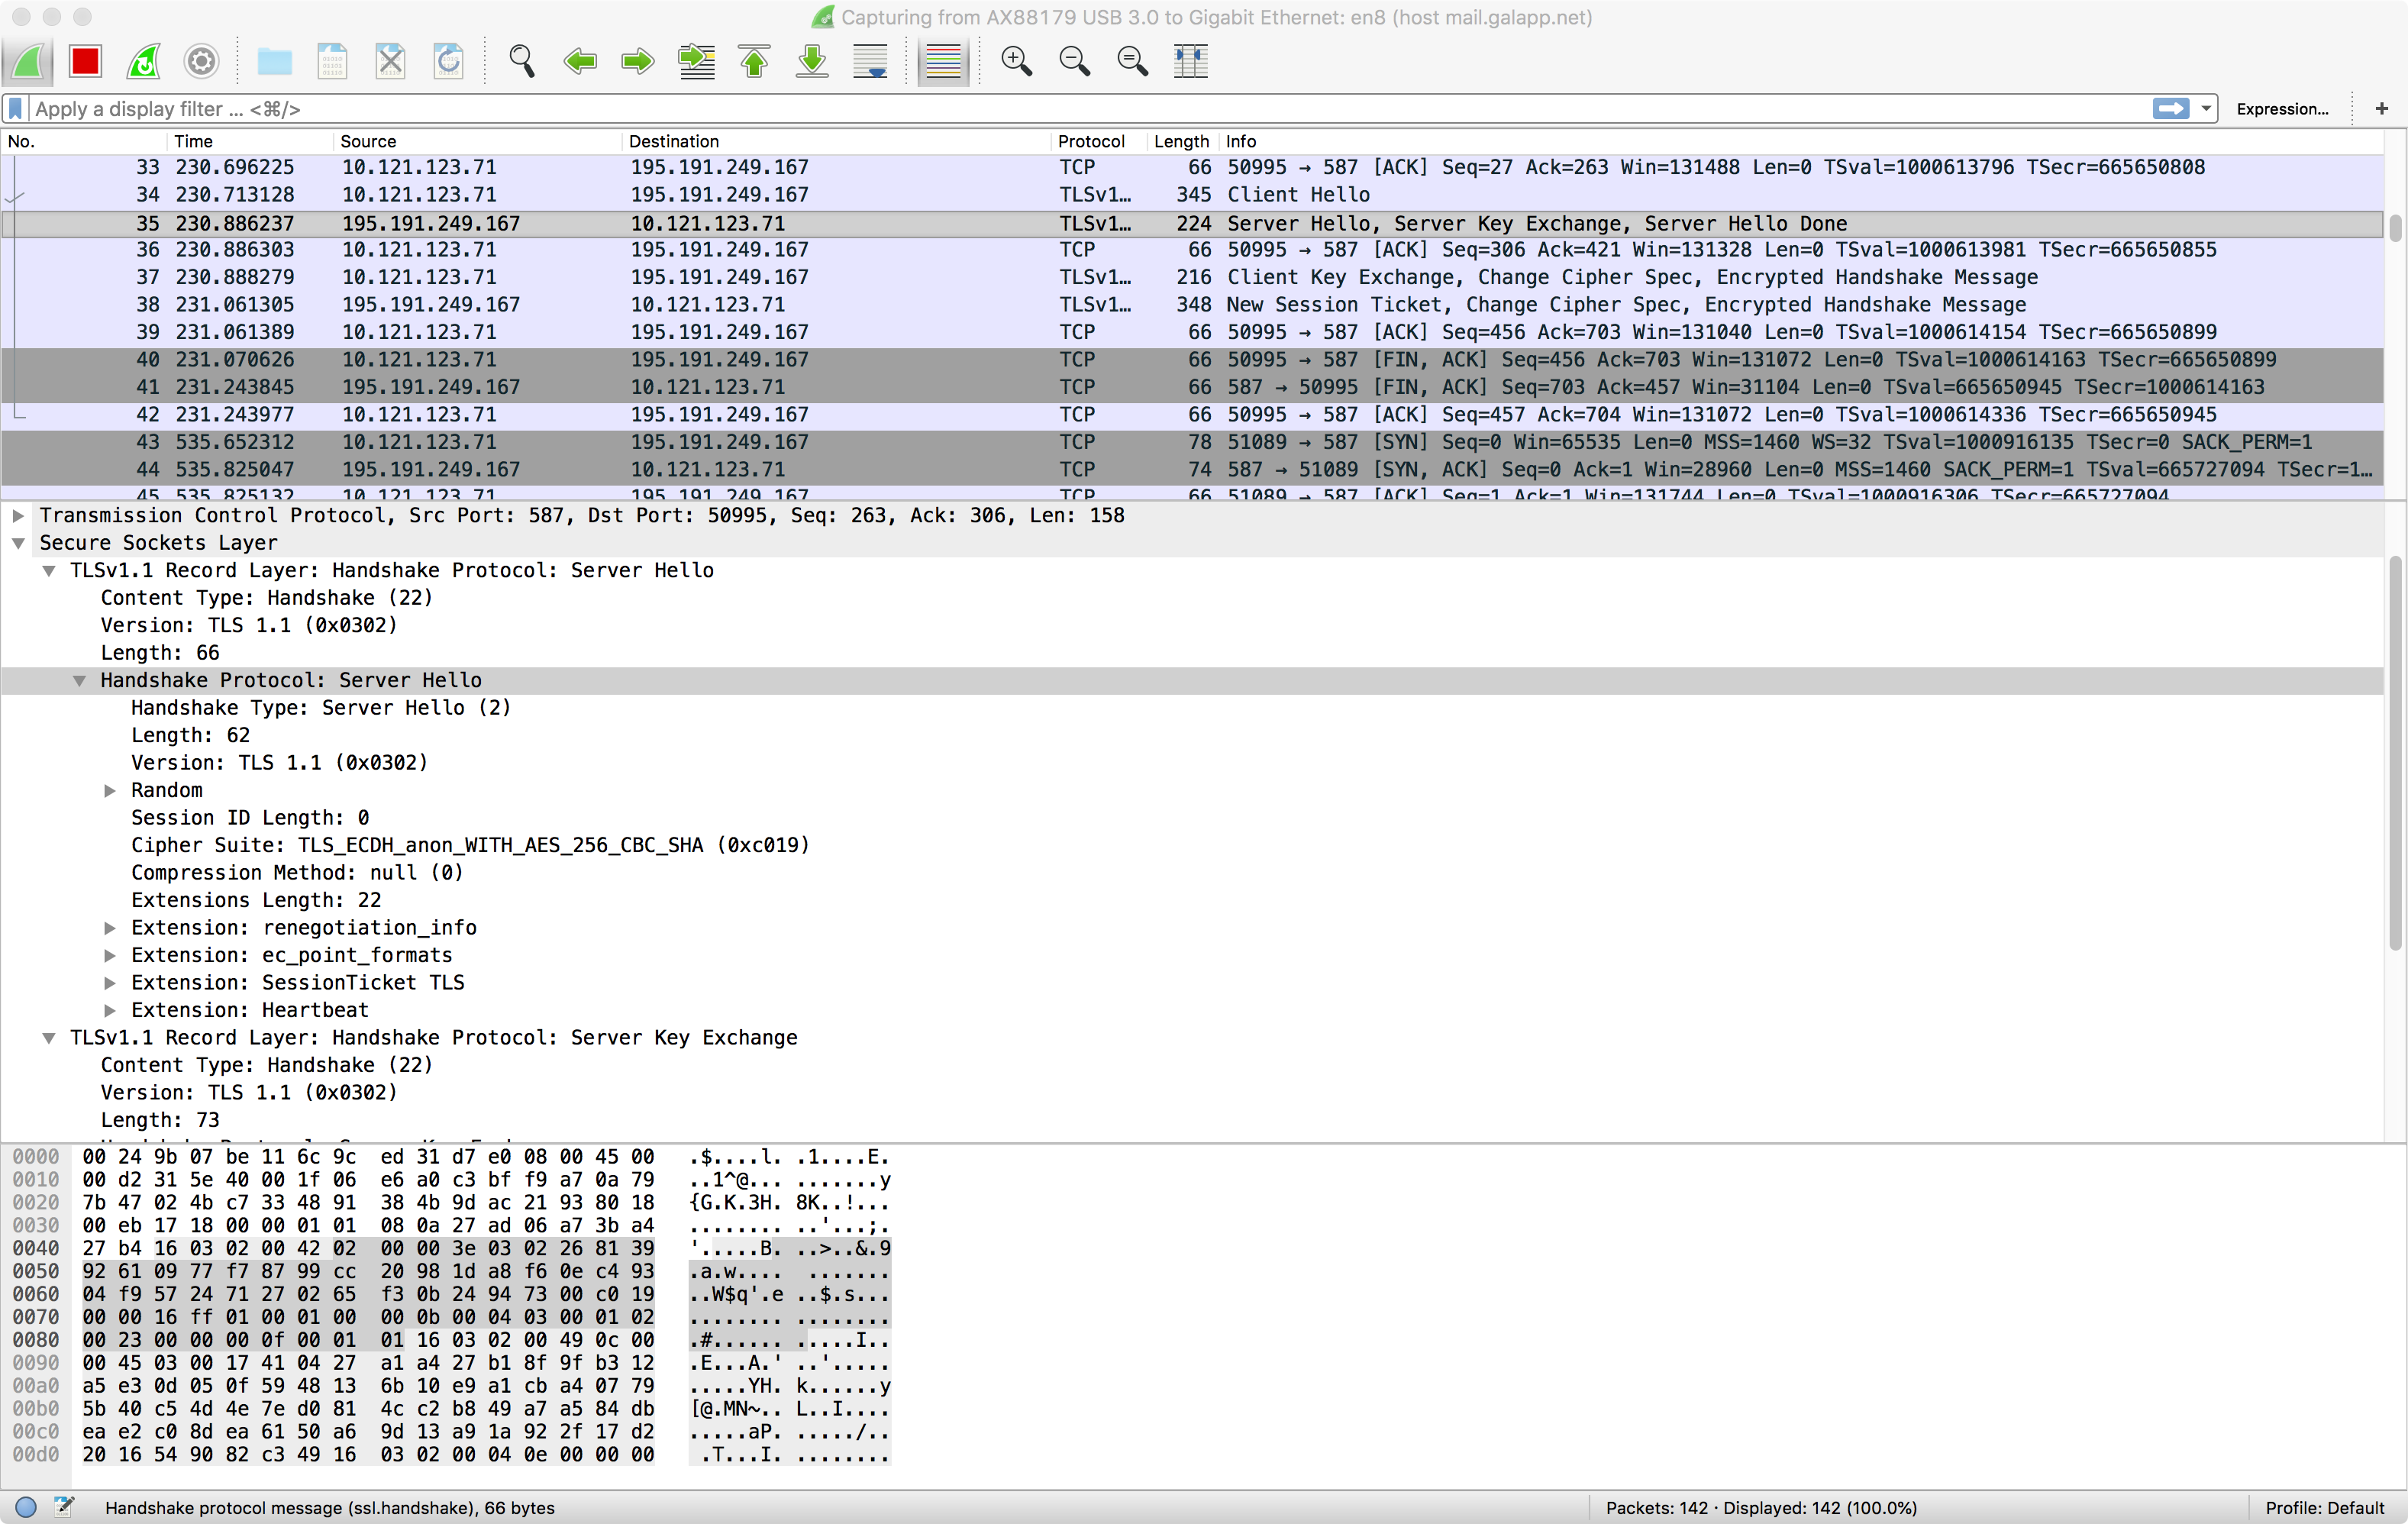Toggle auto scroll during live capture
Screen dimensions: 2408x1524
tap(869, 61)
